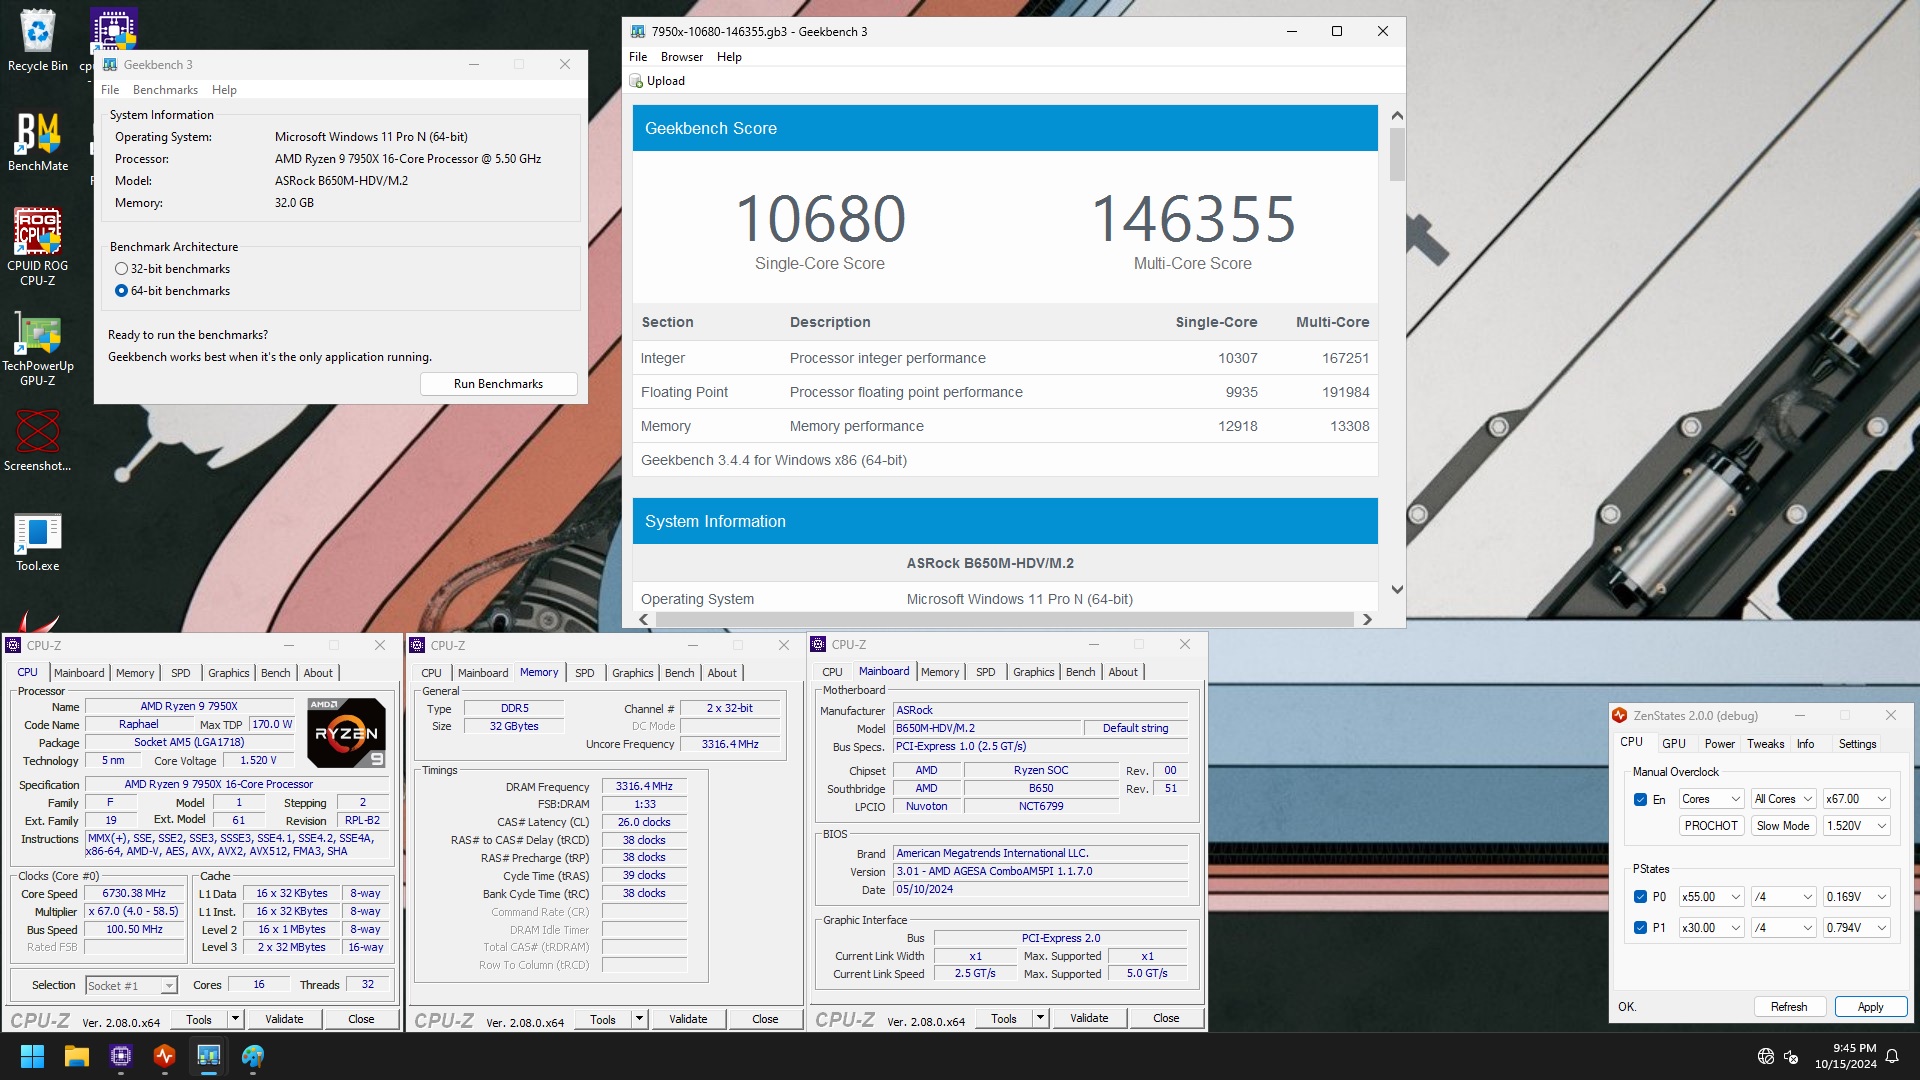
Task: Click Apply in ZenStates
Action: coord(1870,1007)
